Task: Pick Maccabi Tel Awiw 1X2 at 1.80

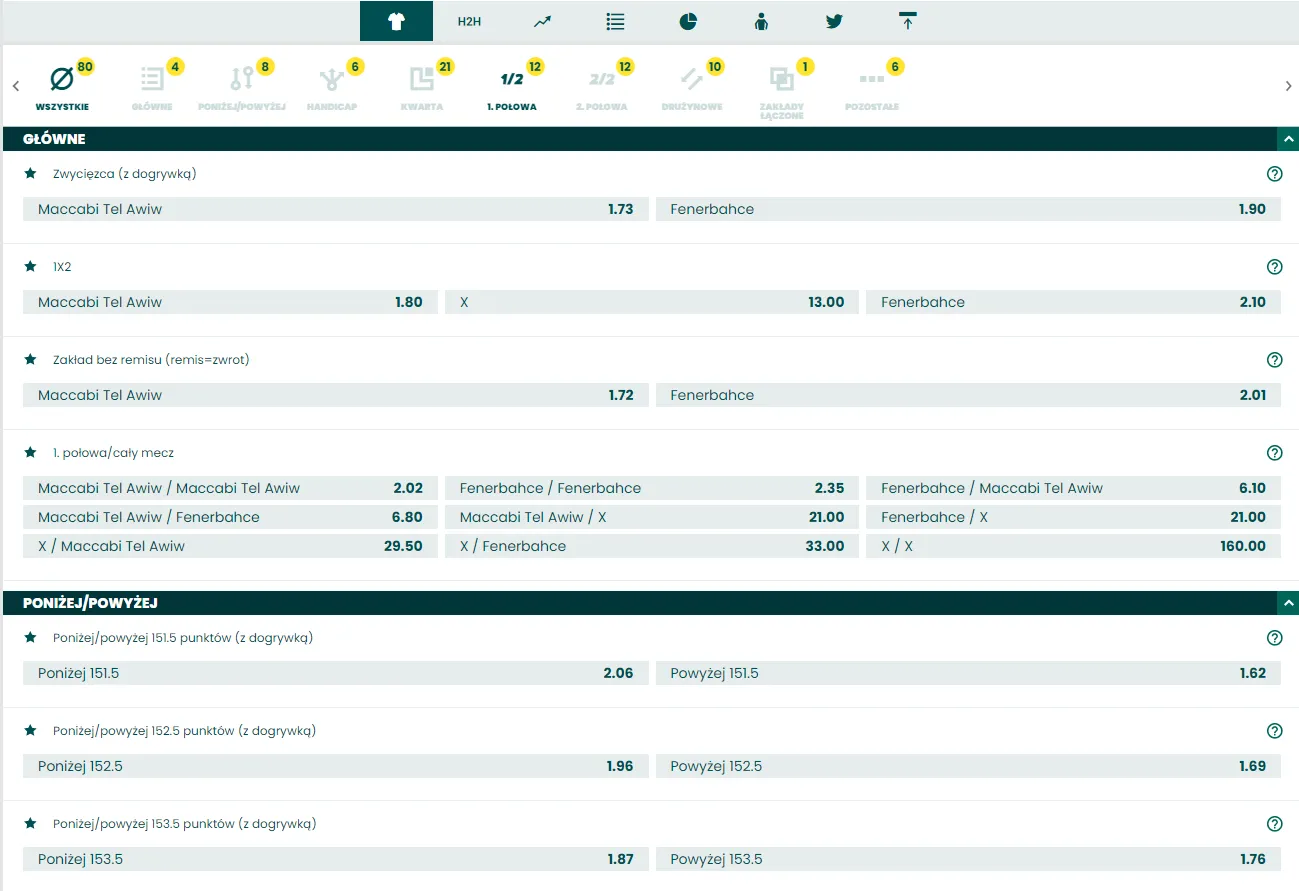Action: pos(230,302)
